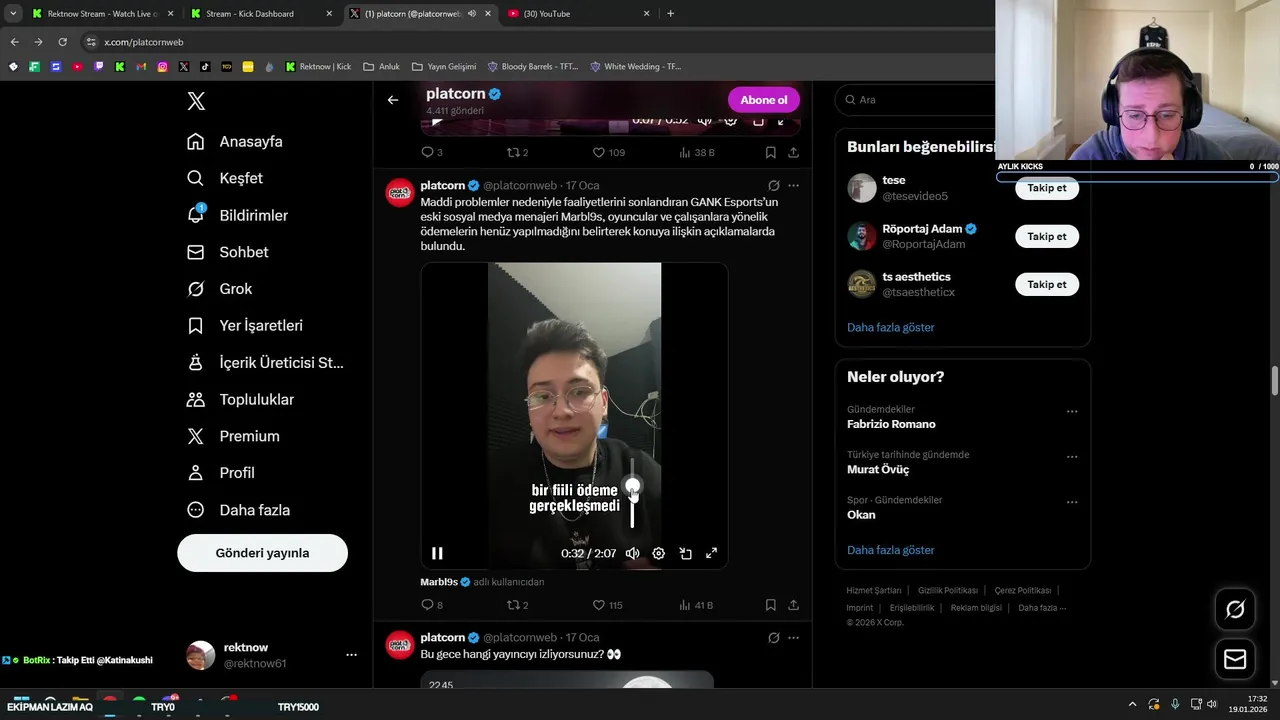Follow tese with Takip et

(x=1047, y=188)
